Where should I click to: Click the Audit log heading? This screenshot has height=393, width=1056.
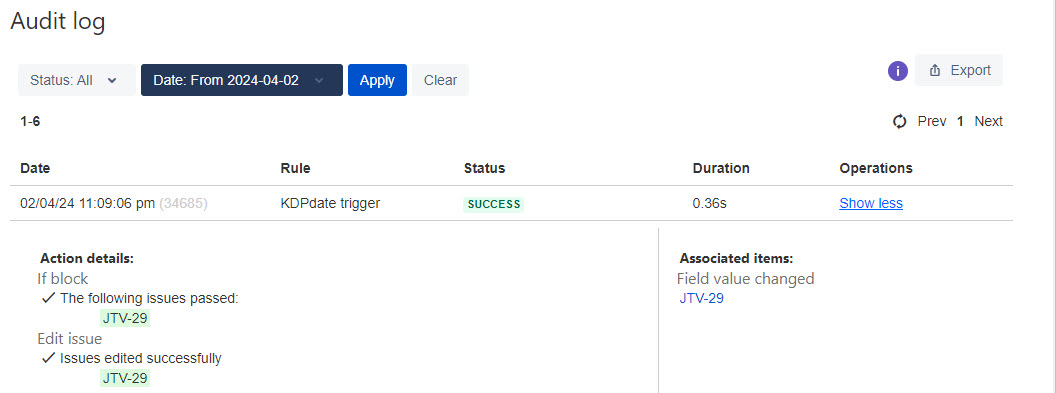58,22
